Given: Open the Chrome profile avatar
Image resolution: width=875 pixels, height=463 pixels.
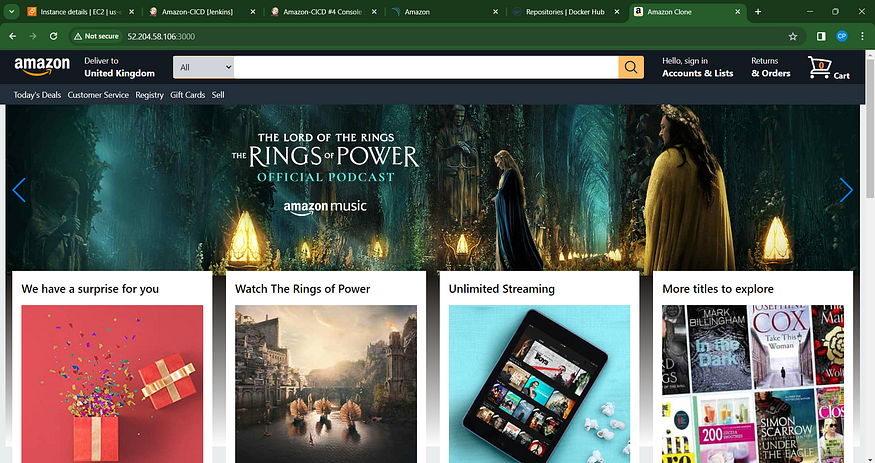Looking at the screenshot, I should click(x=842, y=36).
